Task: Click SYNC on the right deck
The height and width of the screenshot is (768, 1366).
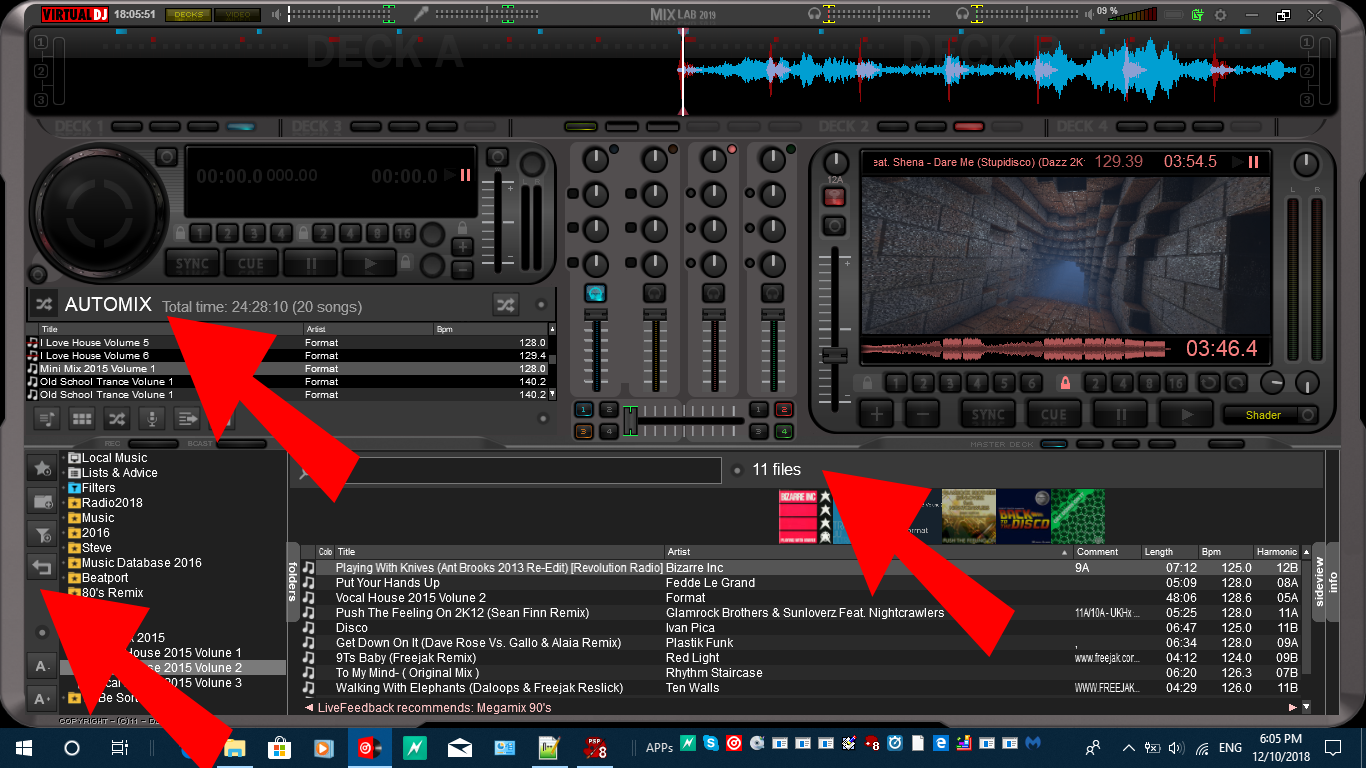Action: coord(988,414)
